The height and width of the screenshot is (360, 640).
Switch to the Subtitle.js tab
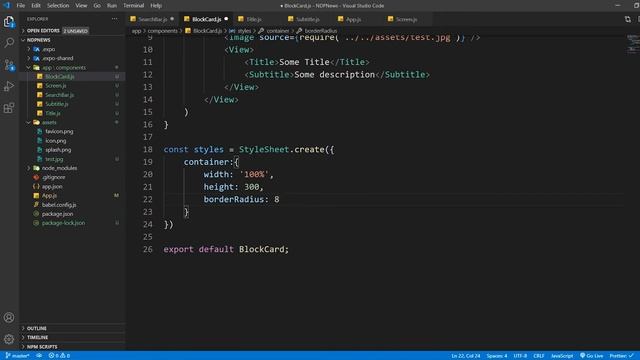click(307, 19)
